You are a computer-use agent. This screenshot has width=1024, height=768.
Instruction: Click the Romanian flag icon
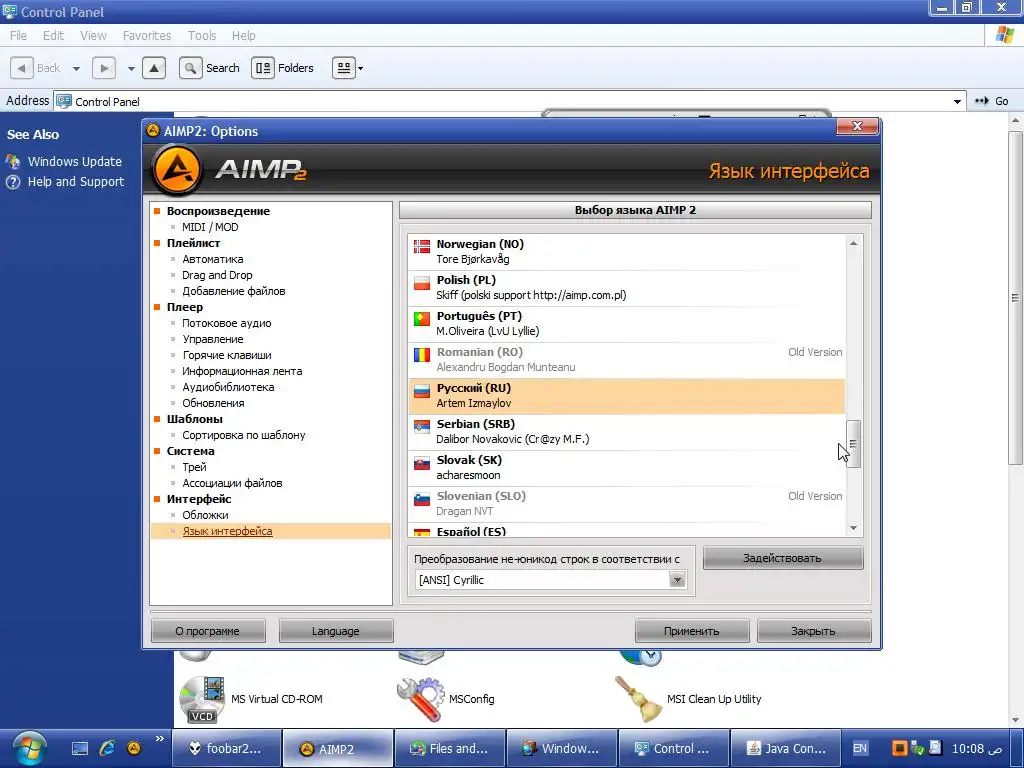tap(422, 355)
